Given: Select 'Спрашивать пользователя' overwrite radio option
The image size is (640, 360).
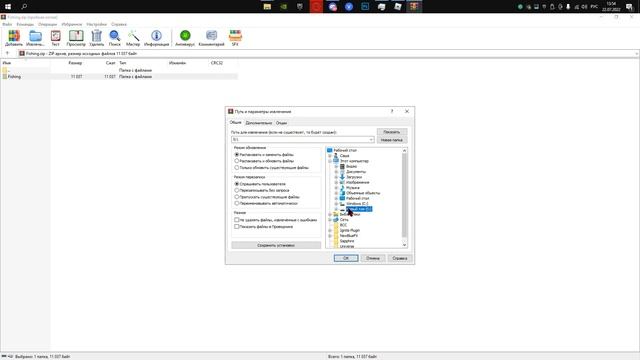Looking at the screenshot, I should (x=237, y=184).
